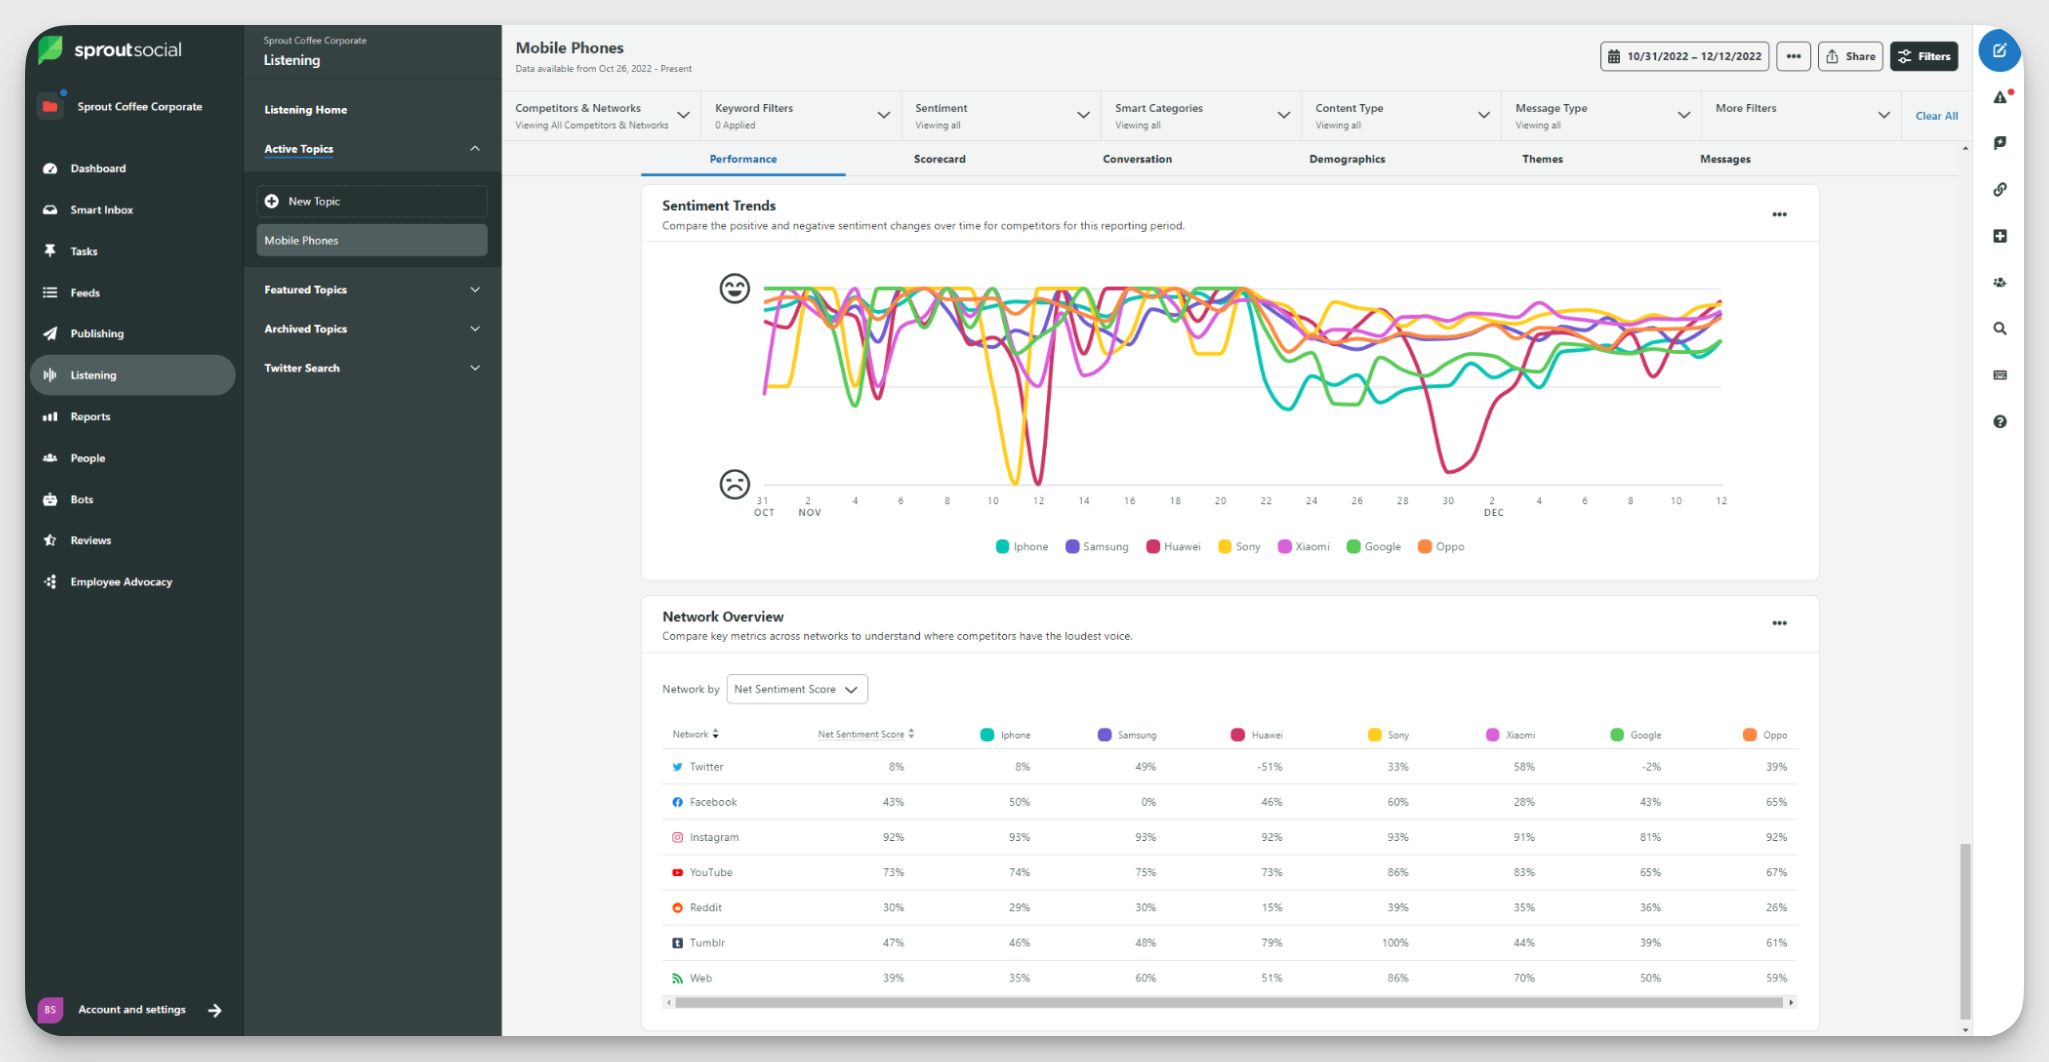
Task: Open the Employee Advocacy icon
Action: 50,582
